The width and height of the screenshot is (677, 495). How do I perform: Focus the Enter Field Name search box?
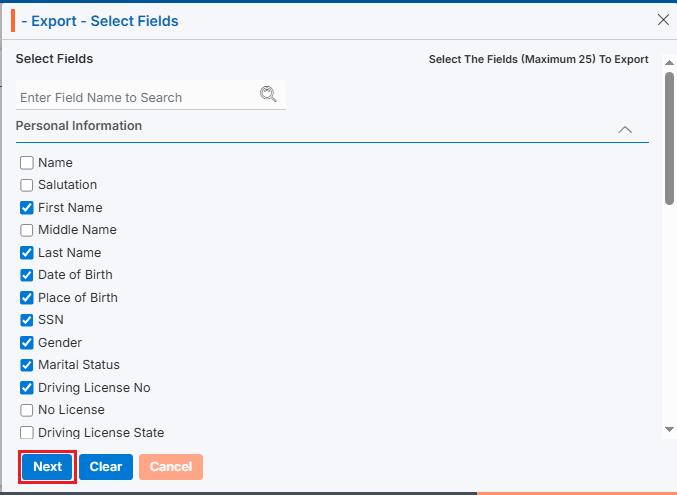(x=135, y=97)
